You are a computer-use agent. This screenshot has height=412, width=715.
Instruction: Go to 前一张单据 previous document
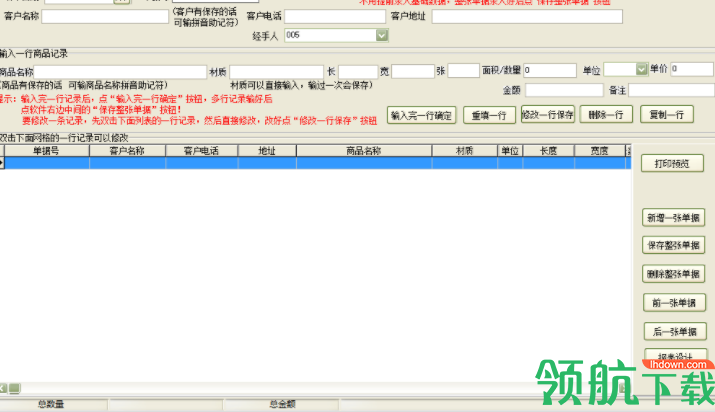click(674, 303)
